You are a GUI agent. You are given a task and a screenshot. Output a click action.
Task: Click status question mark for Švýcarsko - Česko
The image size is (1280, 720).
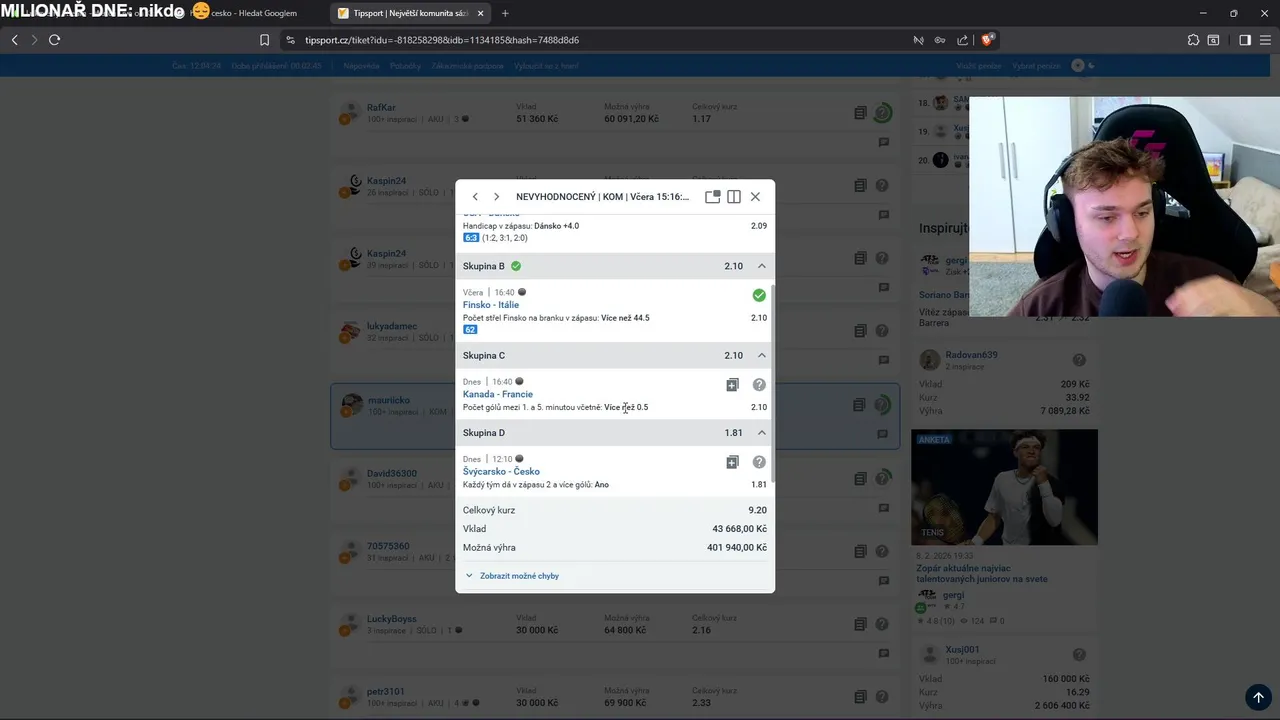click(759, 462)
